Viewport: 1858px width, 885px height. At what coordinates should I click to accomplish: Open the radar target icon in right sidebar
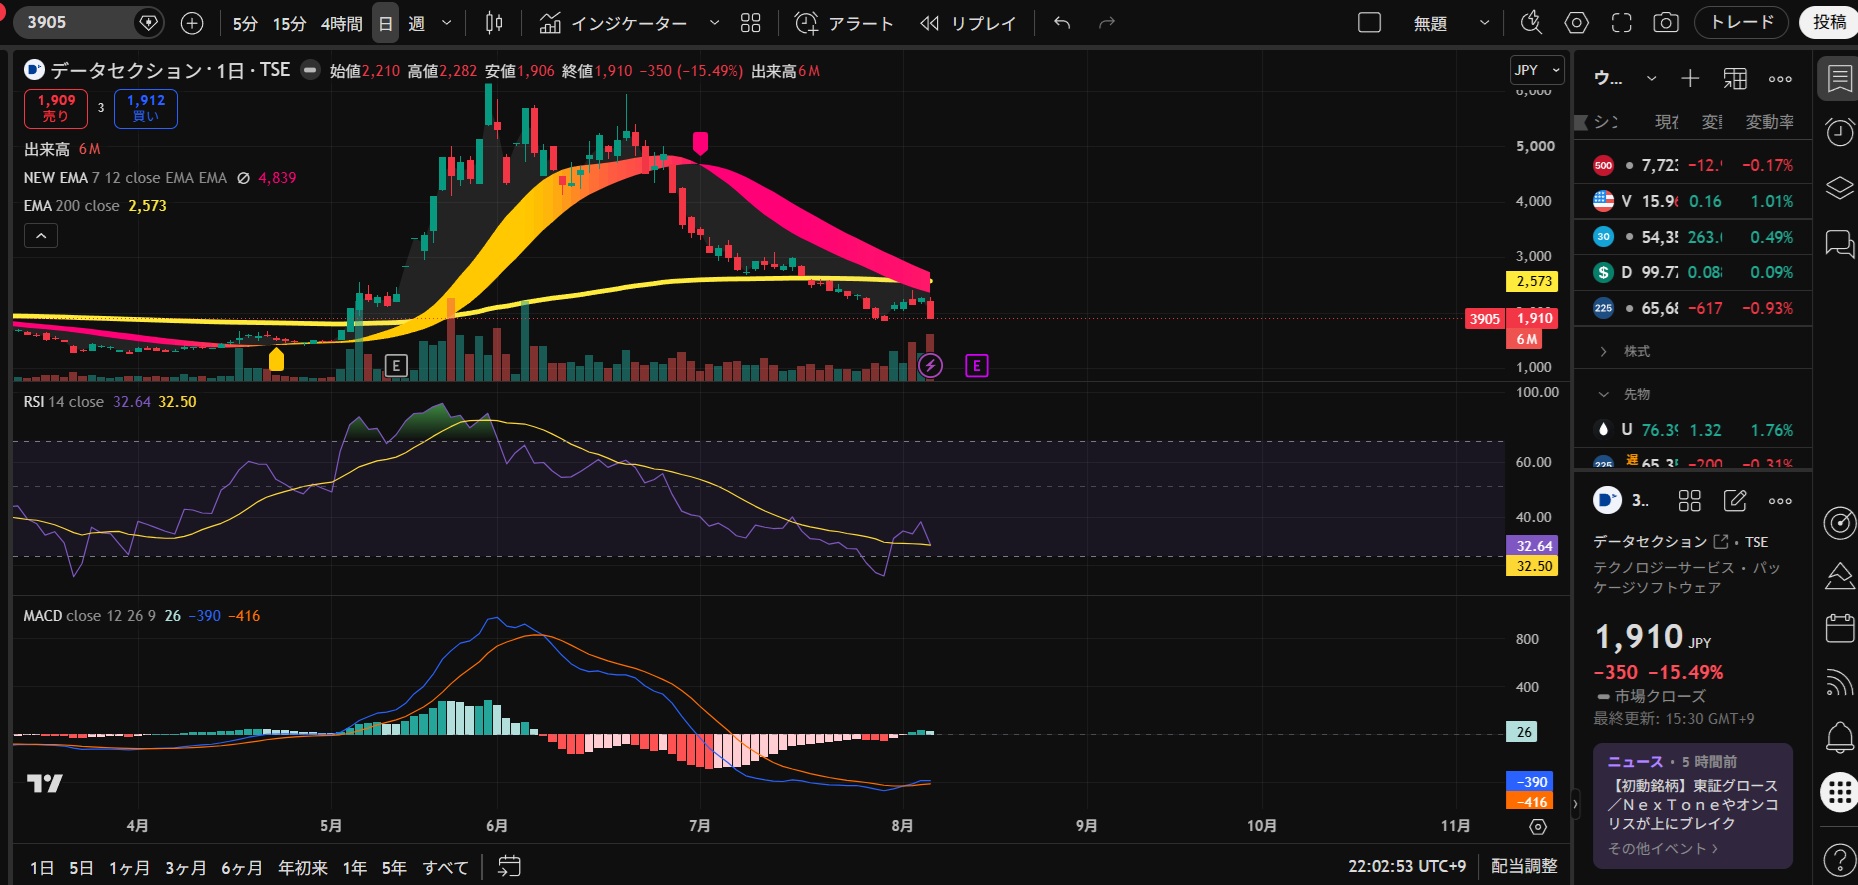[x=1840, y=522]
